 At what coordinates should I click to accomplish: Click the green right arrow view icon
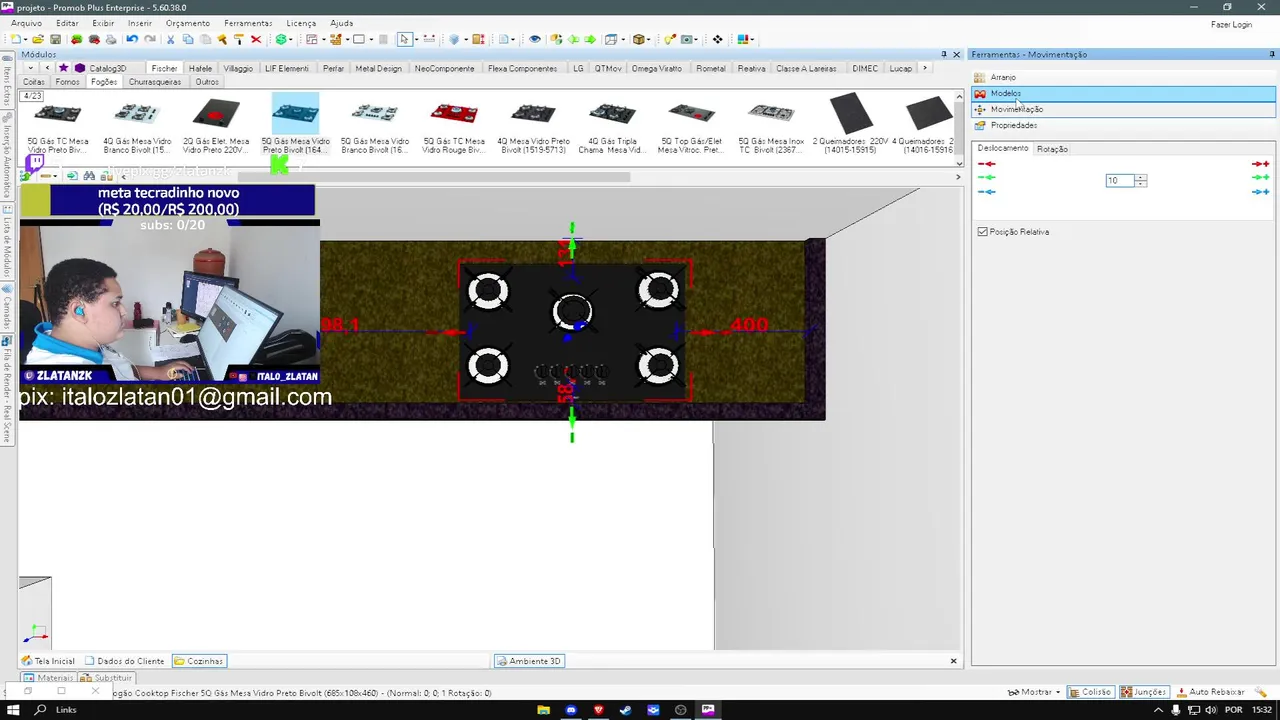(x=590, y=40)
